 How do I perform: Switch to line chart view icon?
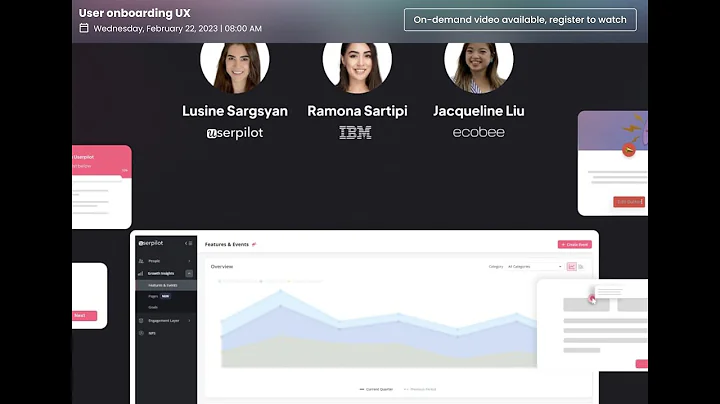(572, 267)
